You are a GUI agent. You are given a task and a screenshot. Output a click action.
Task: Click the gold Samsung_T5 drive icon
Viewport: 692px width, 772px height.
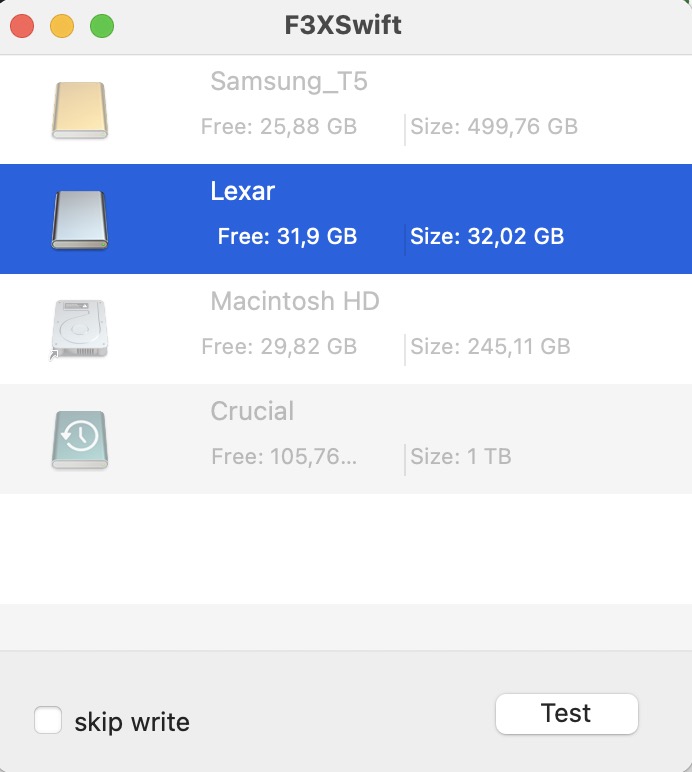[80, 110]
